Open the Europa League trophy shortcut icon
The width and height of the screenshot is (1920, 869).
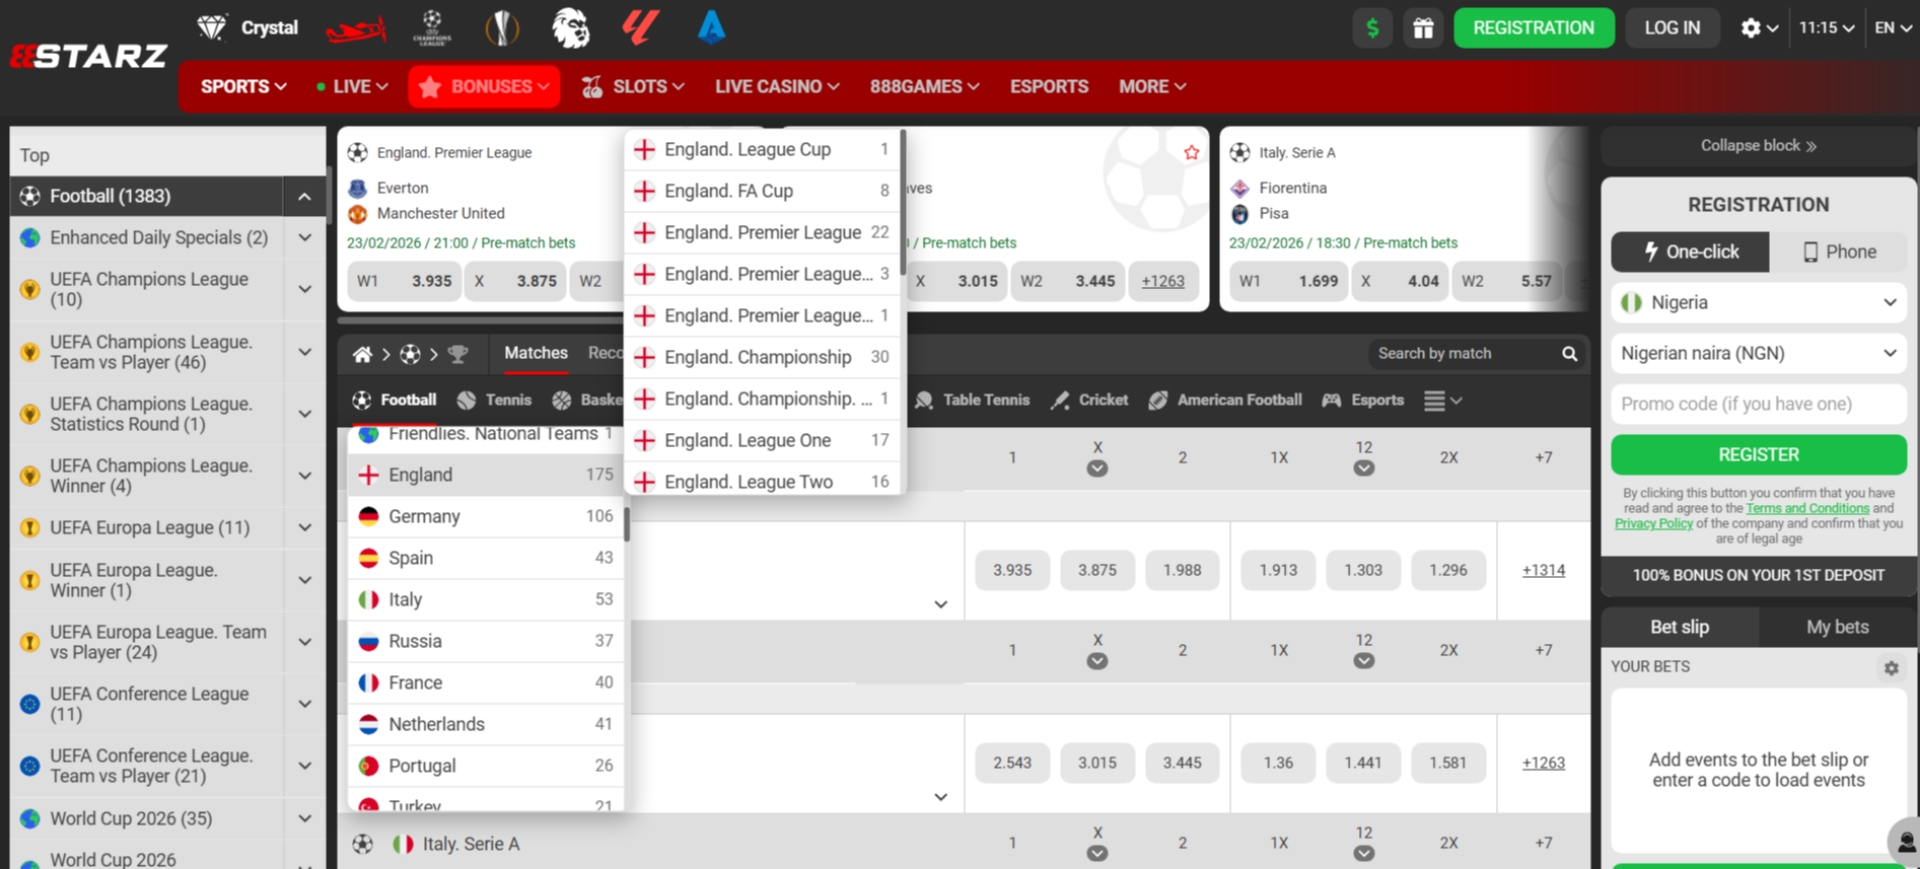[502, 28]
